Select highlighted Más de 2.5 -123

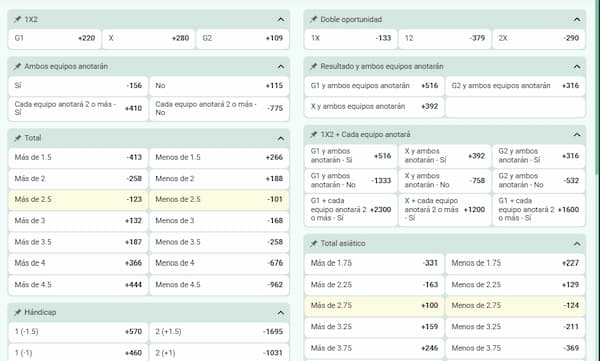(x=78, y=199)
